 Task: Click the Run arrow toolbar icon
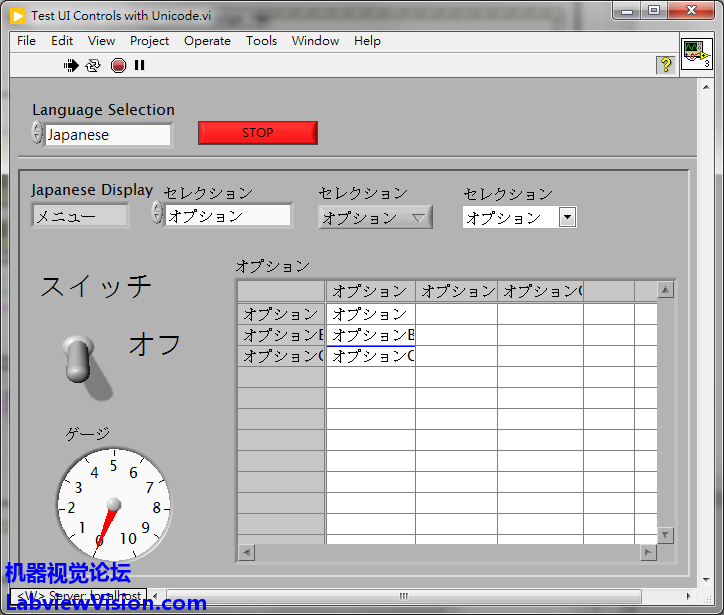71,65
